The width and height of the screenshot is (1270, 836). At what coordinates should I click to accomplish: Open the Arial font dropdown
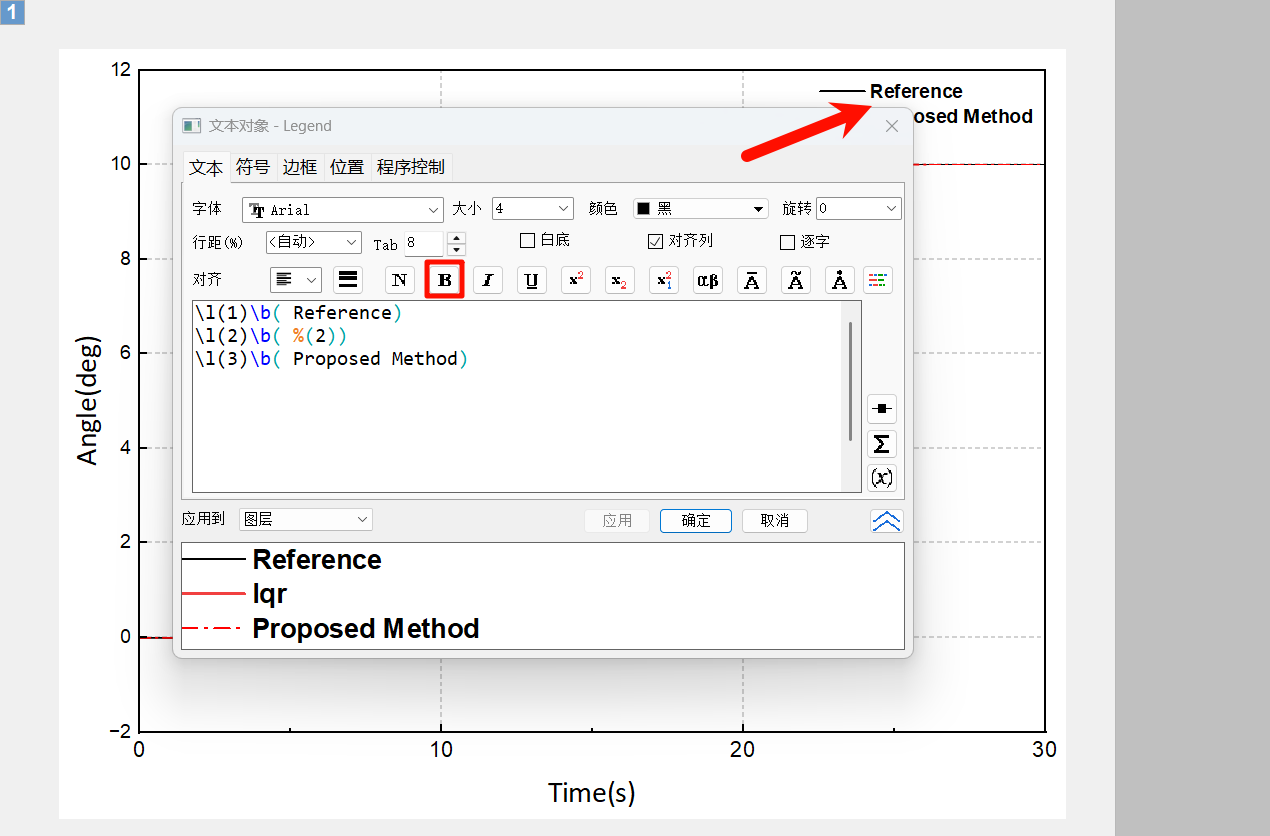(x=342, y=210)
